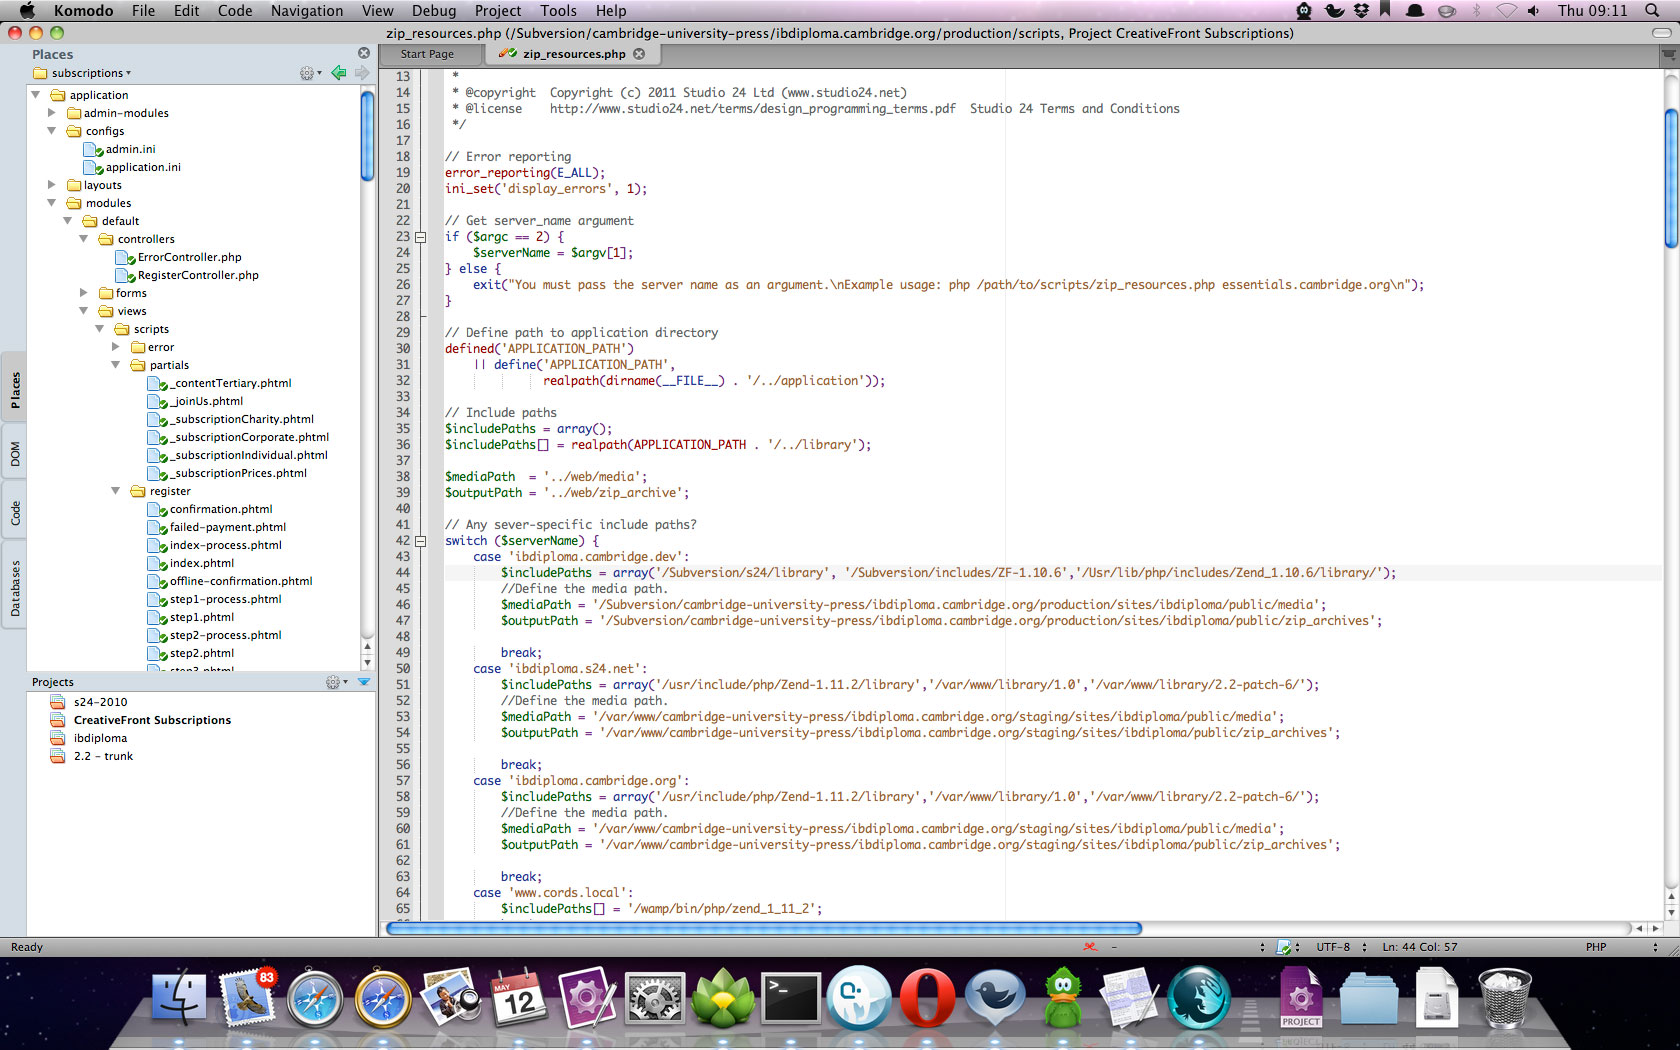
Task: Expand the admin-modules folder
Action: pos(52,113)
